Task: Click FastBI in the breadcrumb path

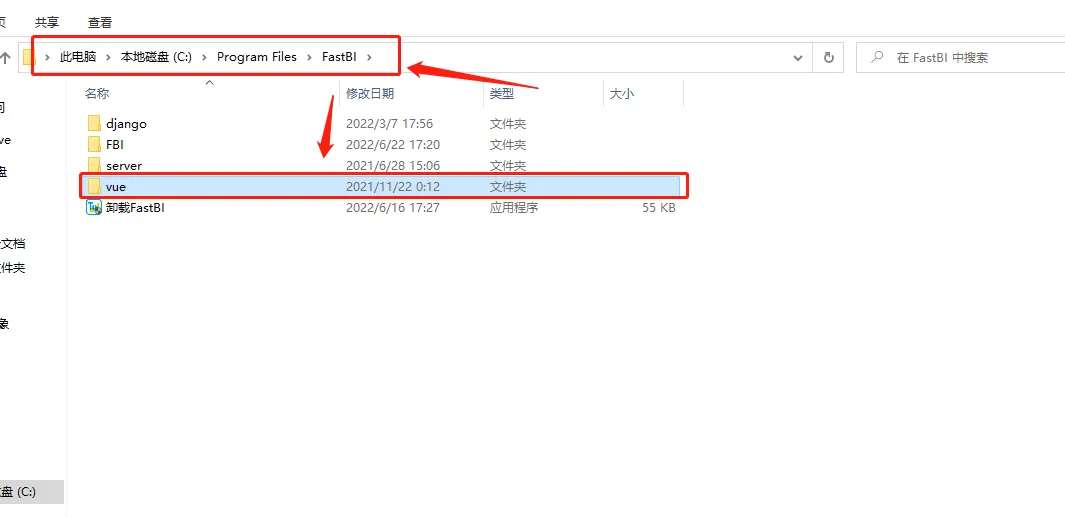Action: point(340,58)
